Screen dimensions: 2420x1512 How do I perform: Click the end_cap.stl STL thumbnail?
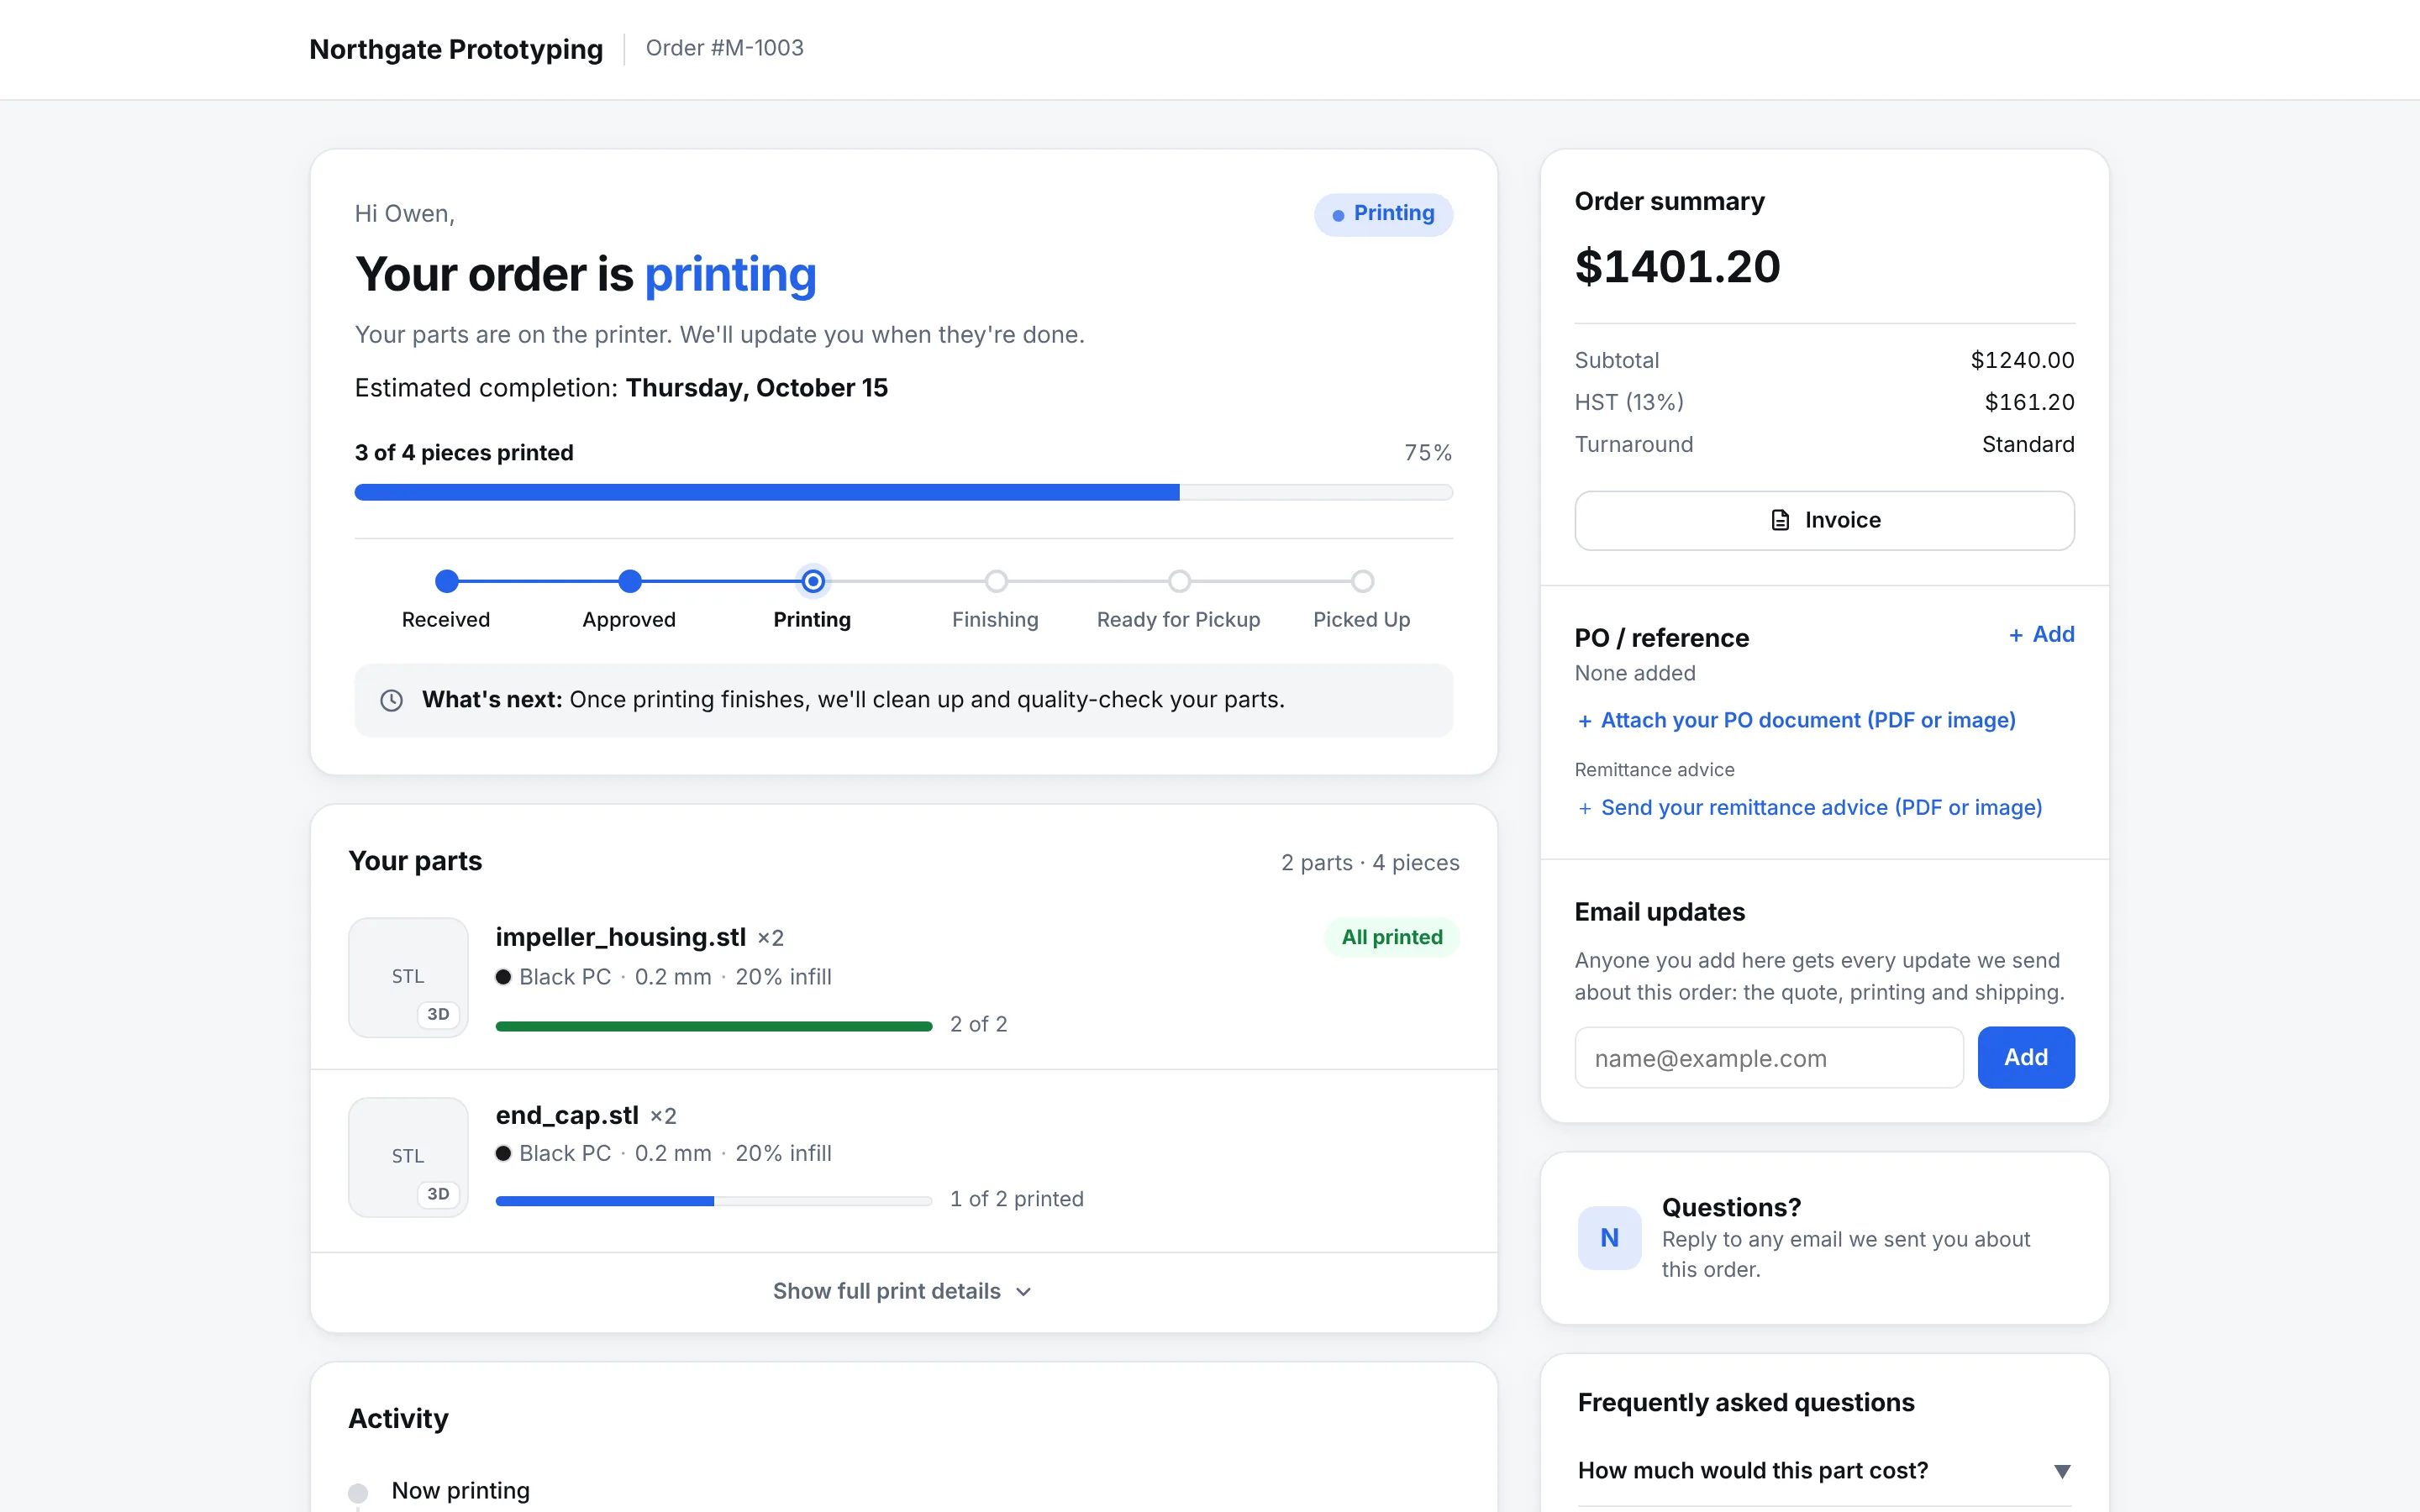tap(408, 1157)
